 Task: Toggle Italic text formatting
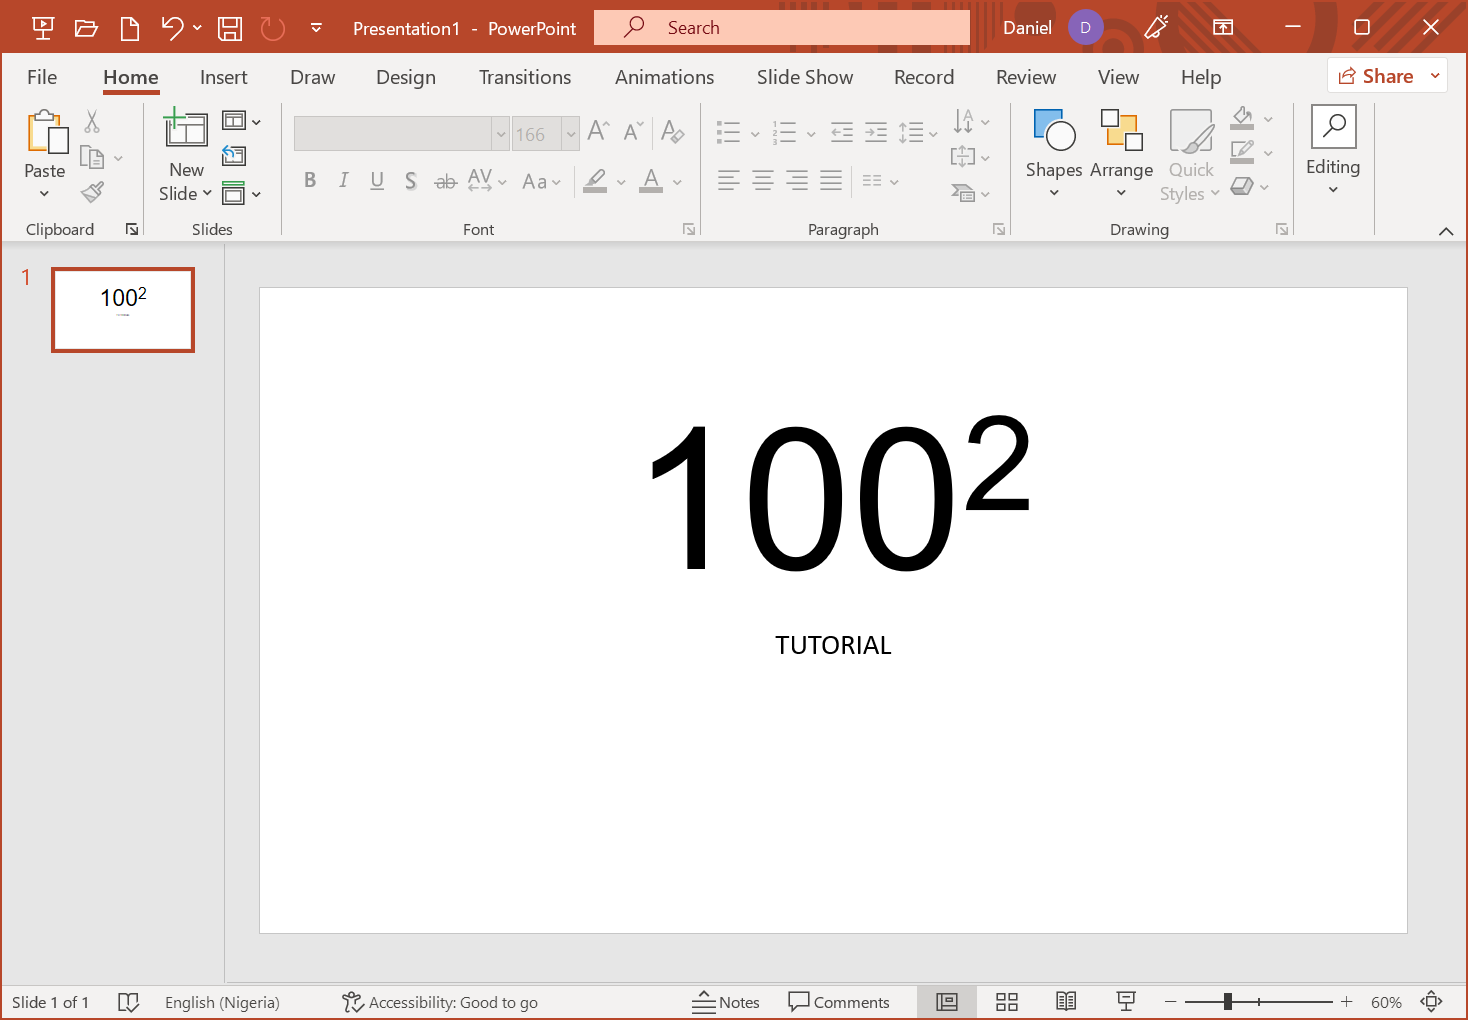coord(343,180)
